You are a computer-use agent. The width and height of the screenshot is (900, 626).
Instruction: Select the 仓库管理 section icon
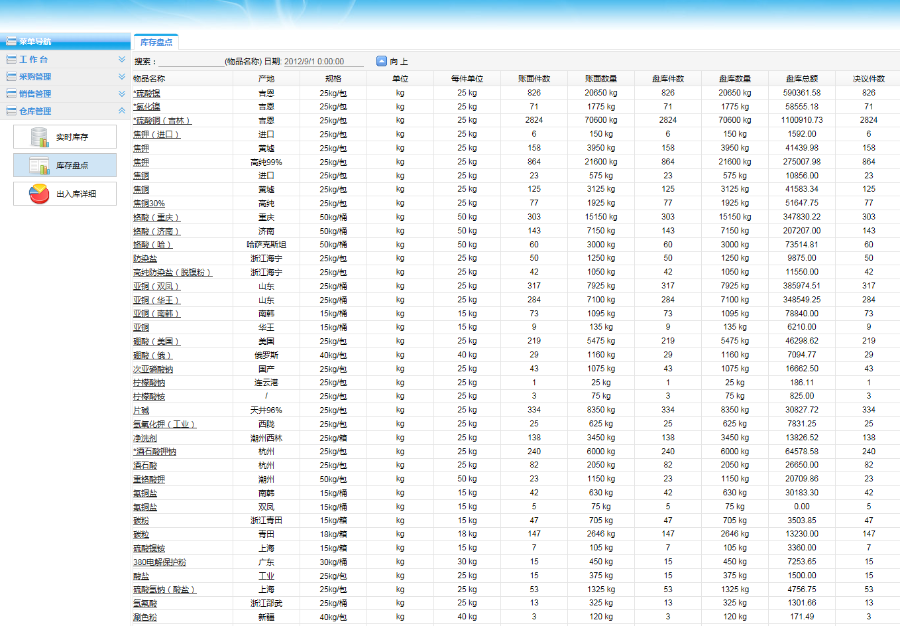(x=10, y=108)
